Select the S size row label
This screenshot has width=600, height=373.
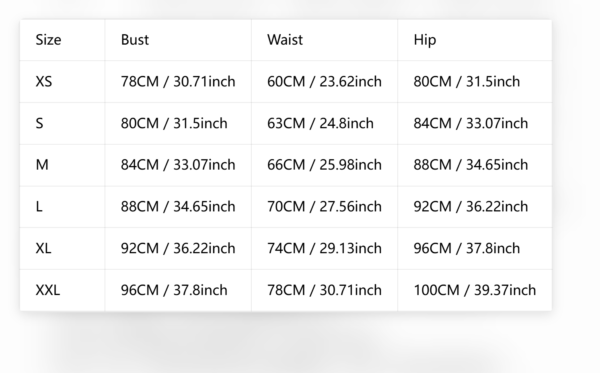click(39, 123)
